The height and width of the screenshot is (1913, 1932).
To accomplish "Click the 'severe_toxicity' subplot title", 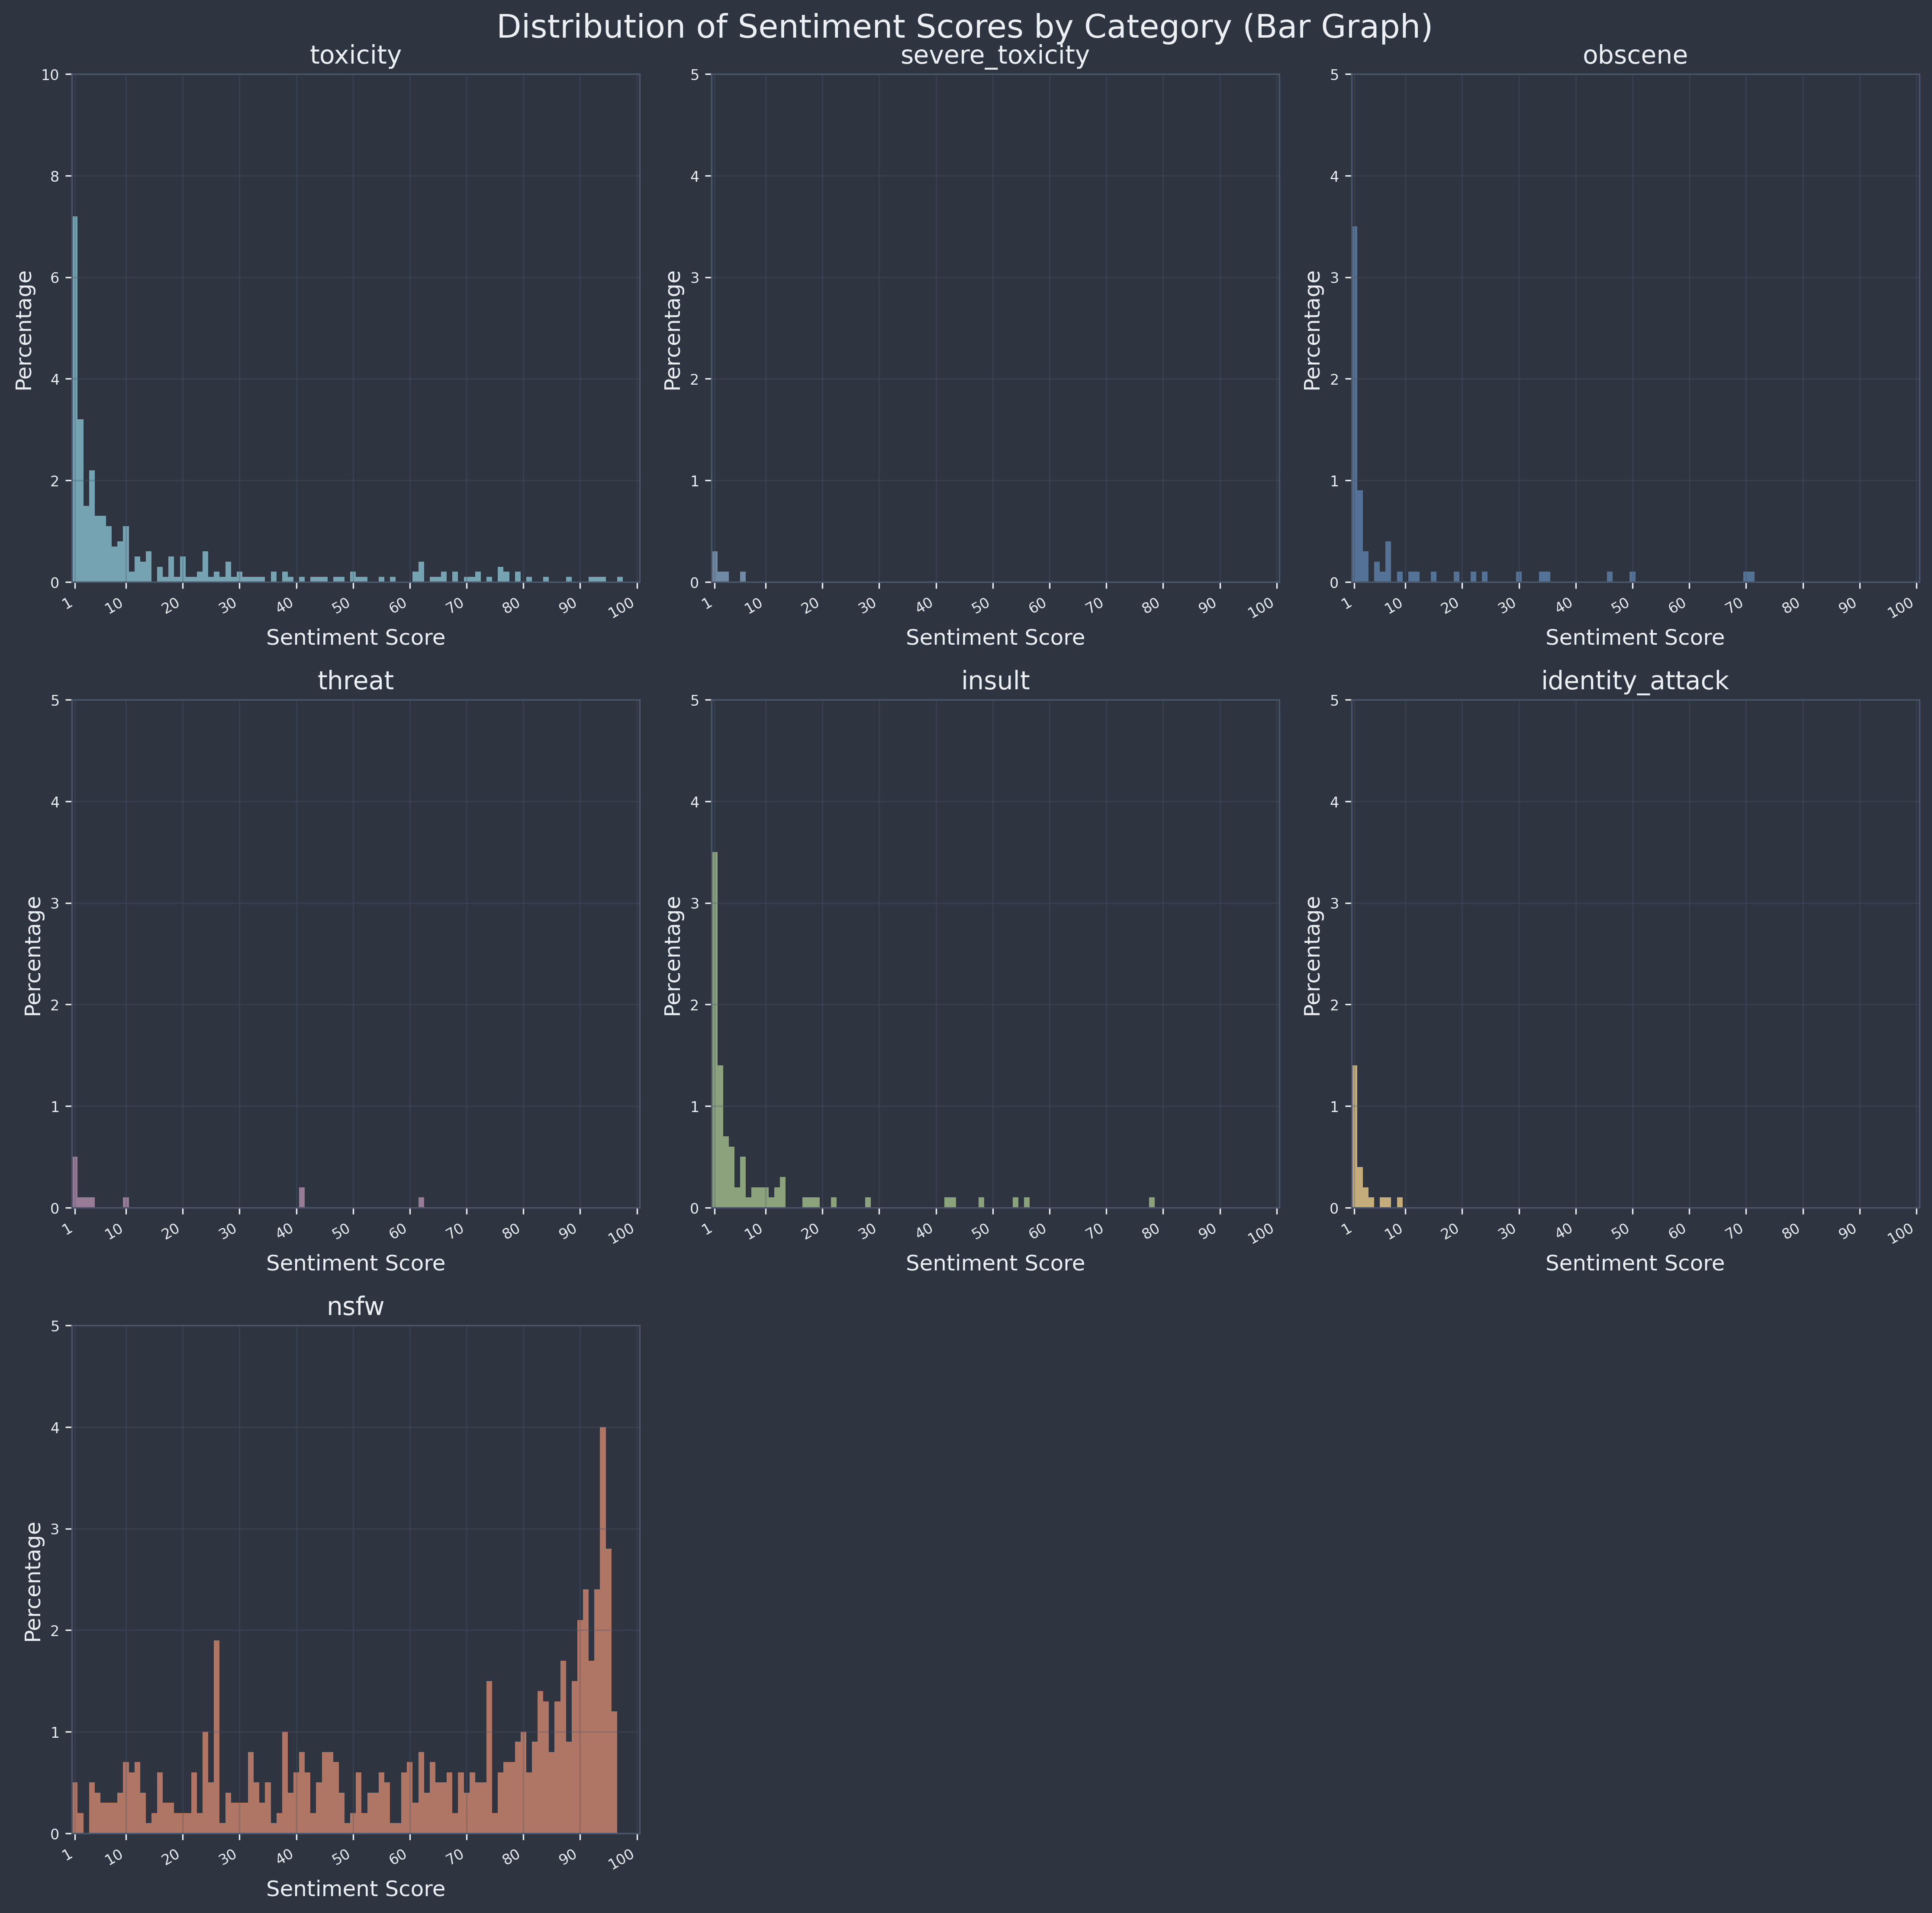I will point(995,56).
